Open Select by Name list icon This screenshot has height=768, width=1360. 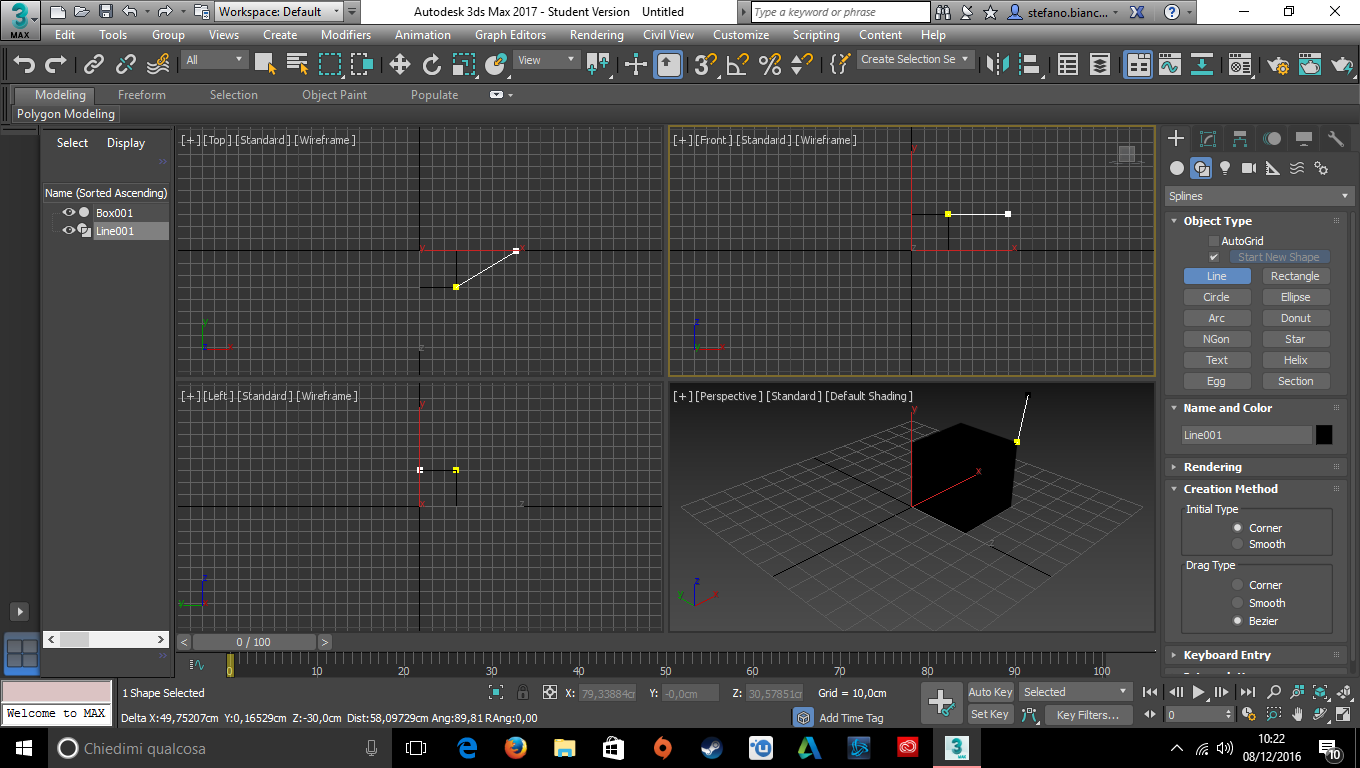[x=297, y=65]
